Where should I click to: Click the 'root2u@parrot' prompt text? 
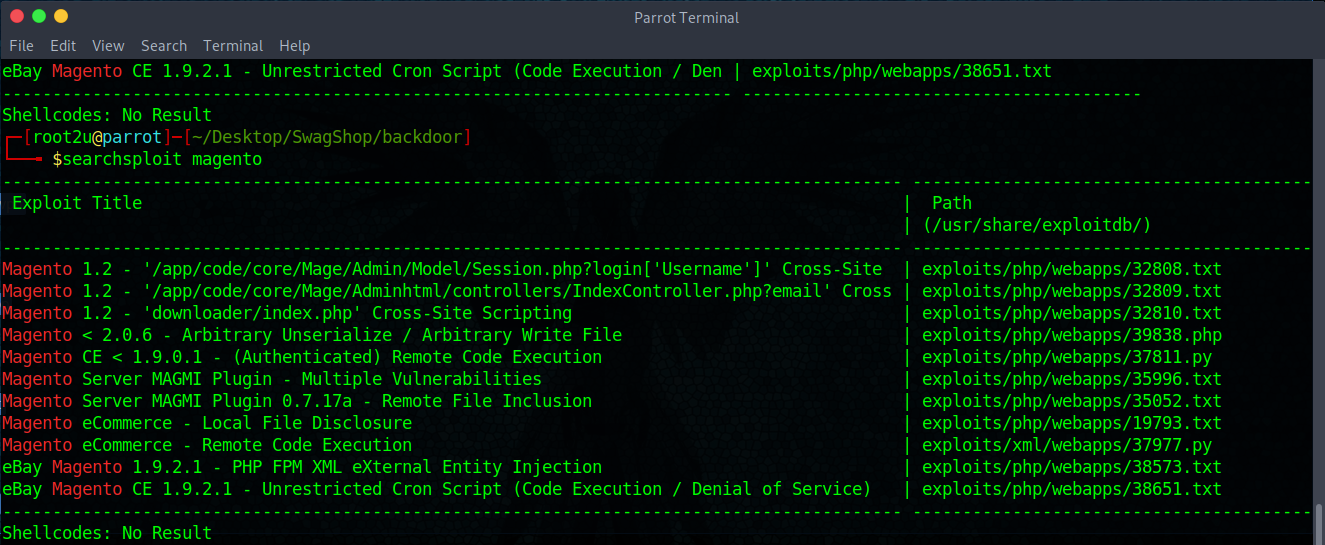point(97,137)
